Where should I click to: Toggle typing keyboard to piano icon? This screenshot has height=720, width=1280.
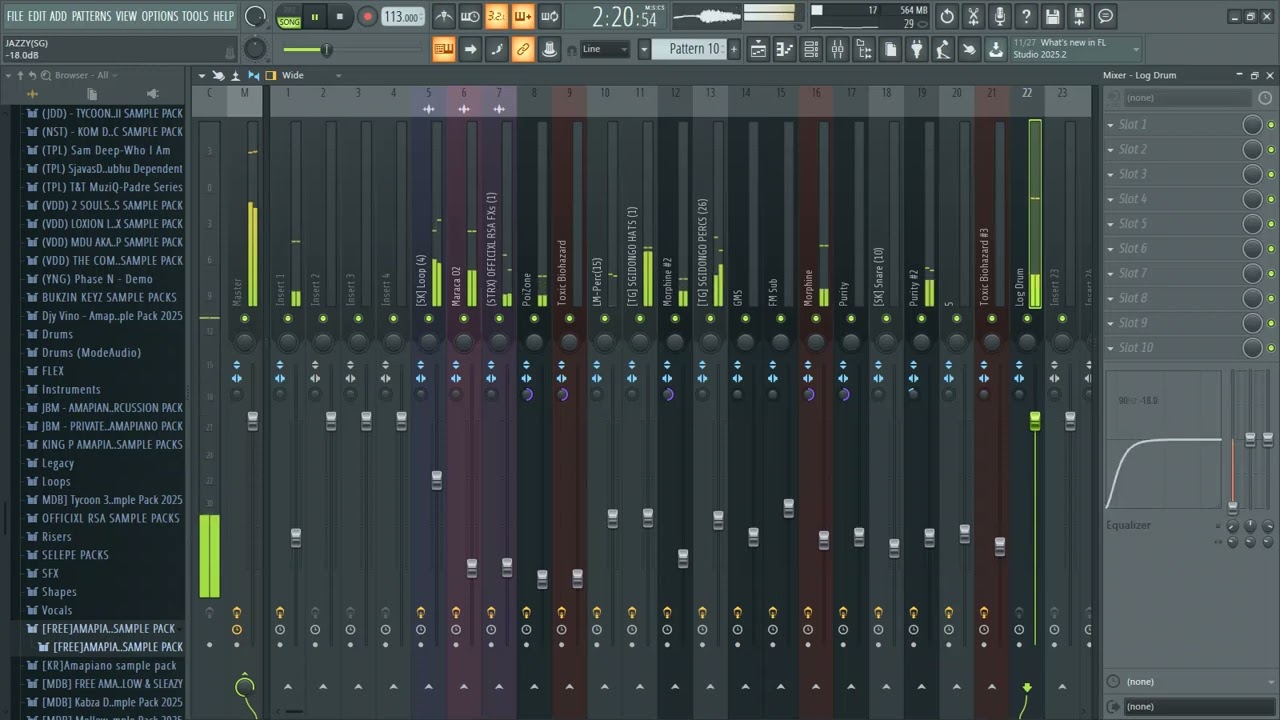click(x=444, y=49)
